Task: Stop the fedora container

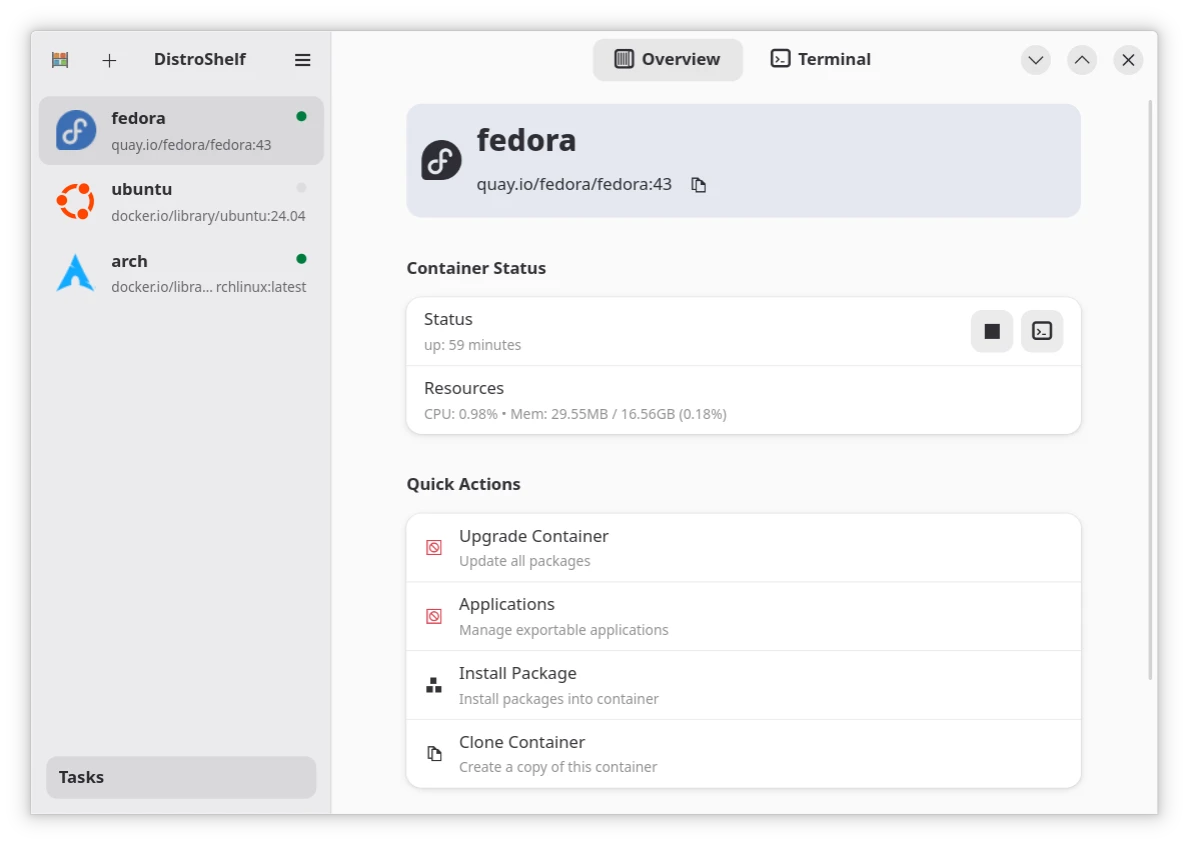Action: (x=991, y=331)
